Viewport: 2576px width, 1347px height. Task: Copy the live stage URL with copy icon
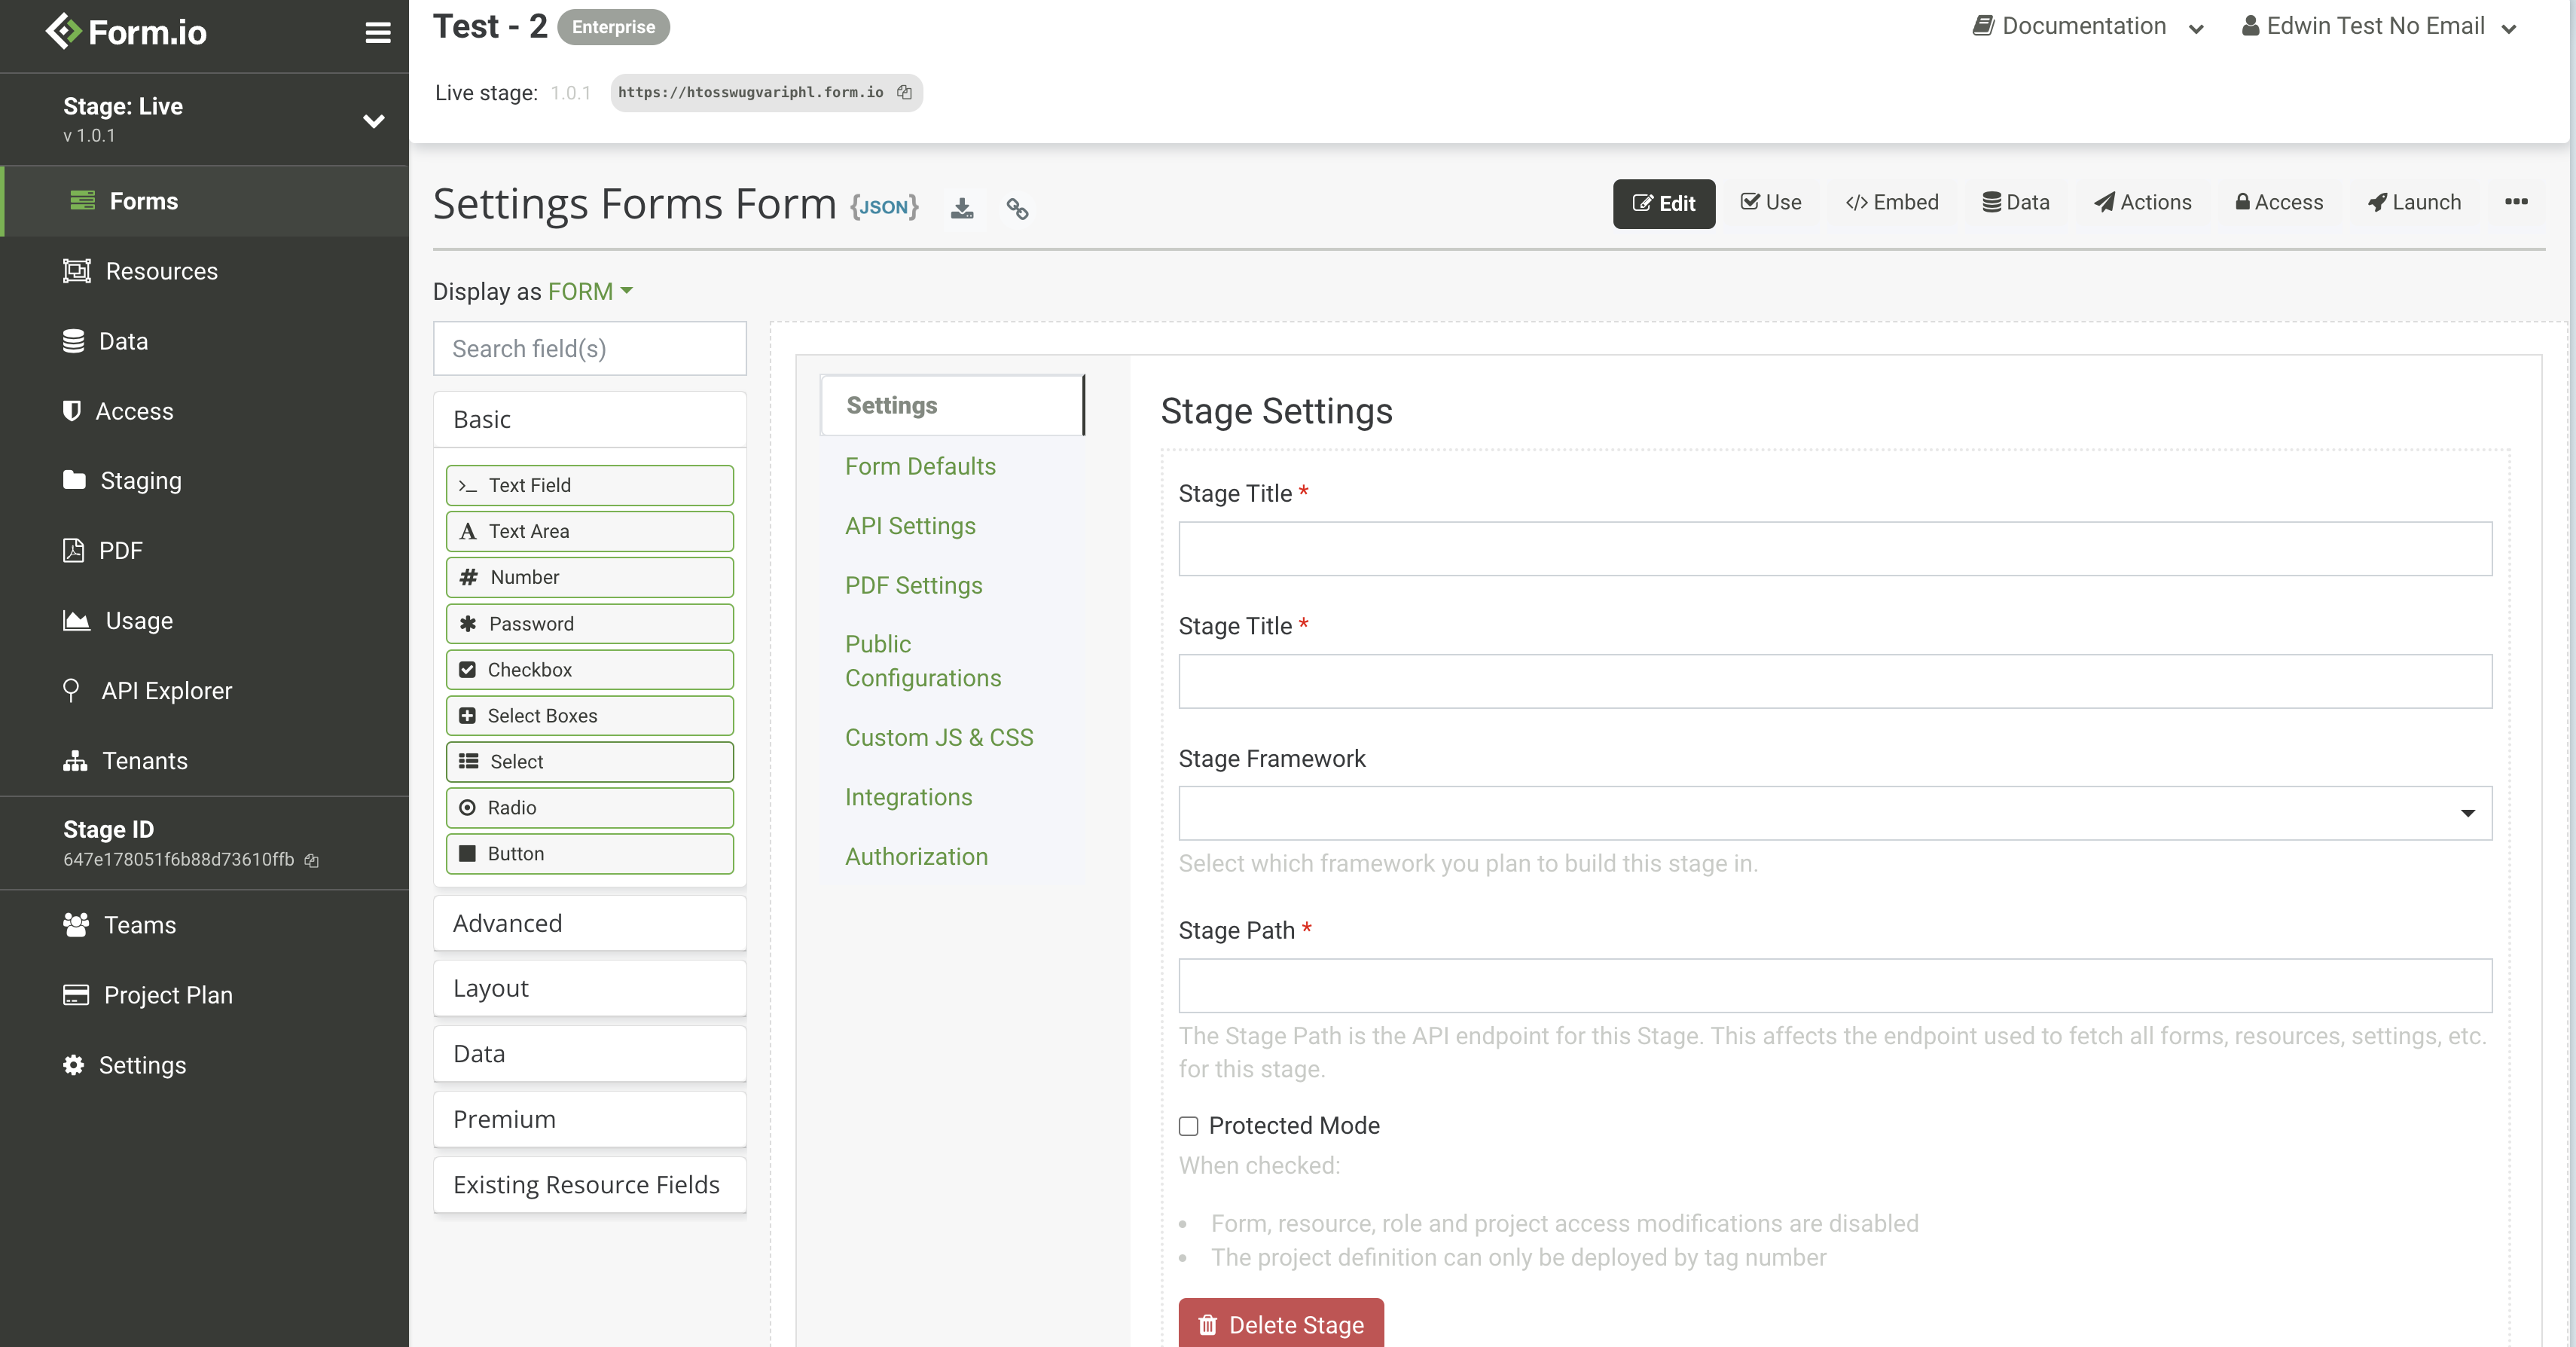[904, 92]
